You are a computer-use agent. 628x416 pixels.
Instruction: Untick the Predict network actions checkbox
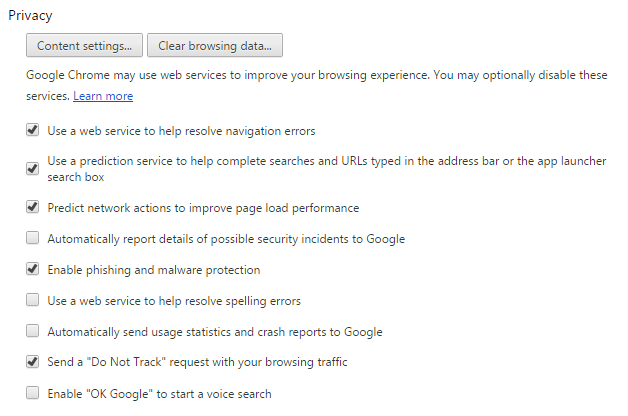[x=33, y=207]
